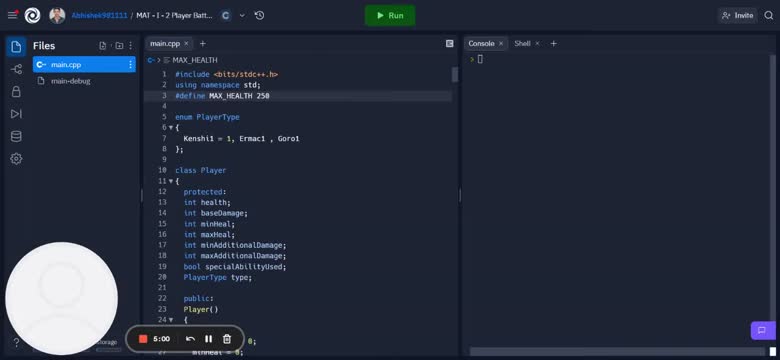Click the 'bool specialAbilityUsed;' line
Screen dimensions: 780x360
click(x=235, y=267)
